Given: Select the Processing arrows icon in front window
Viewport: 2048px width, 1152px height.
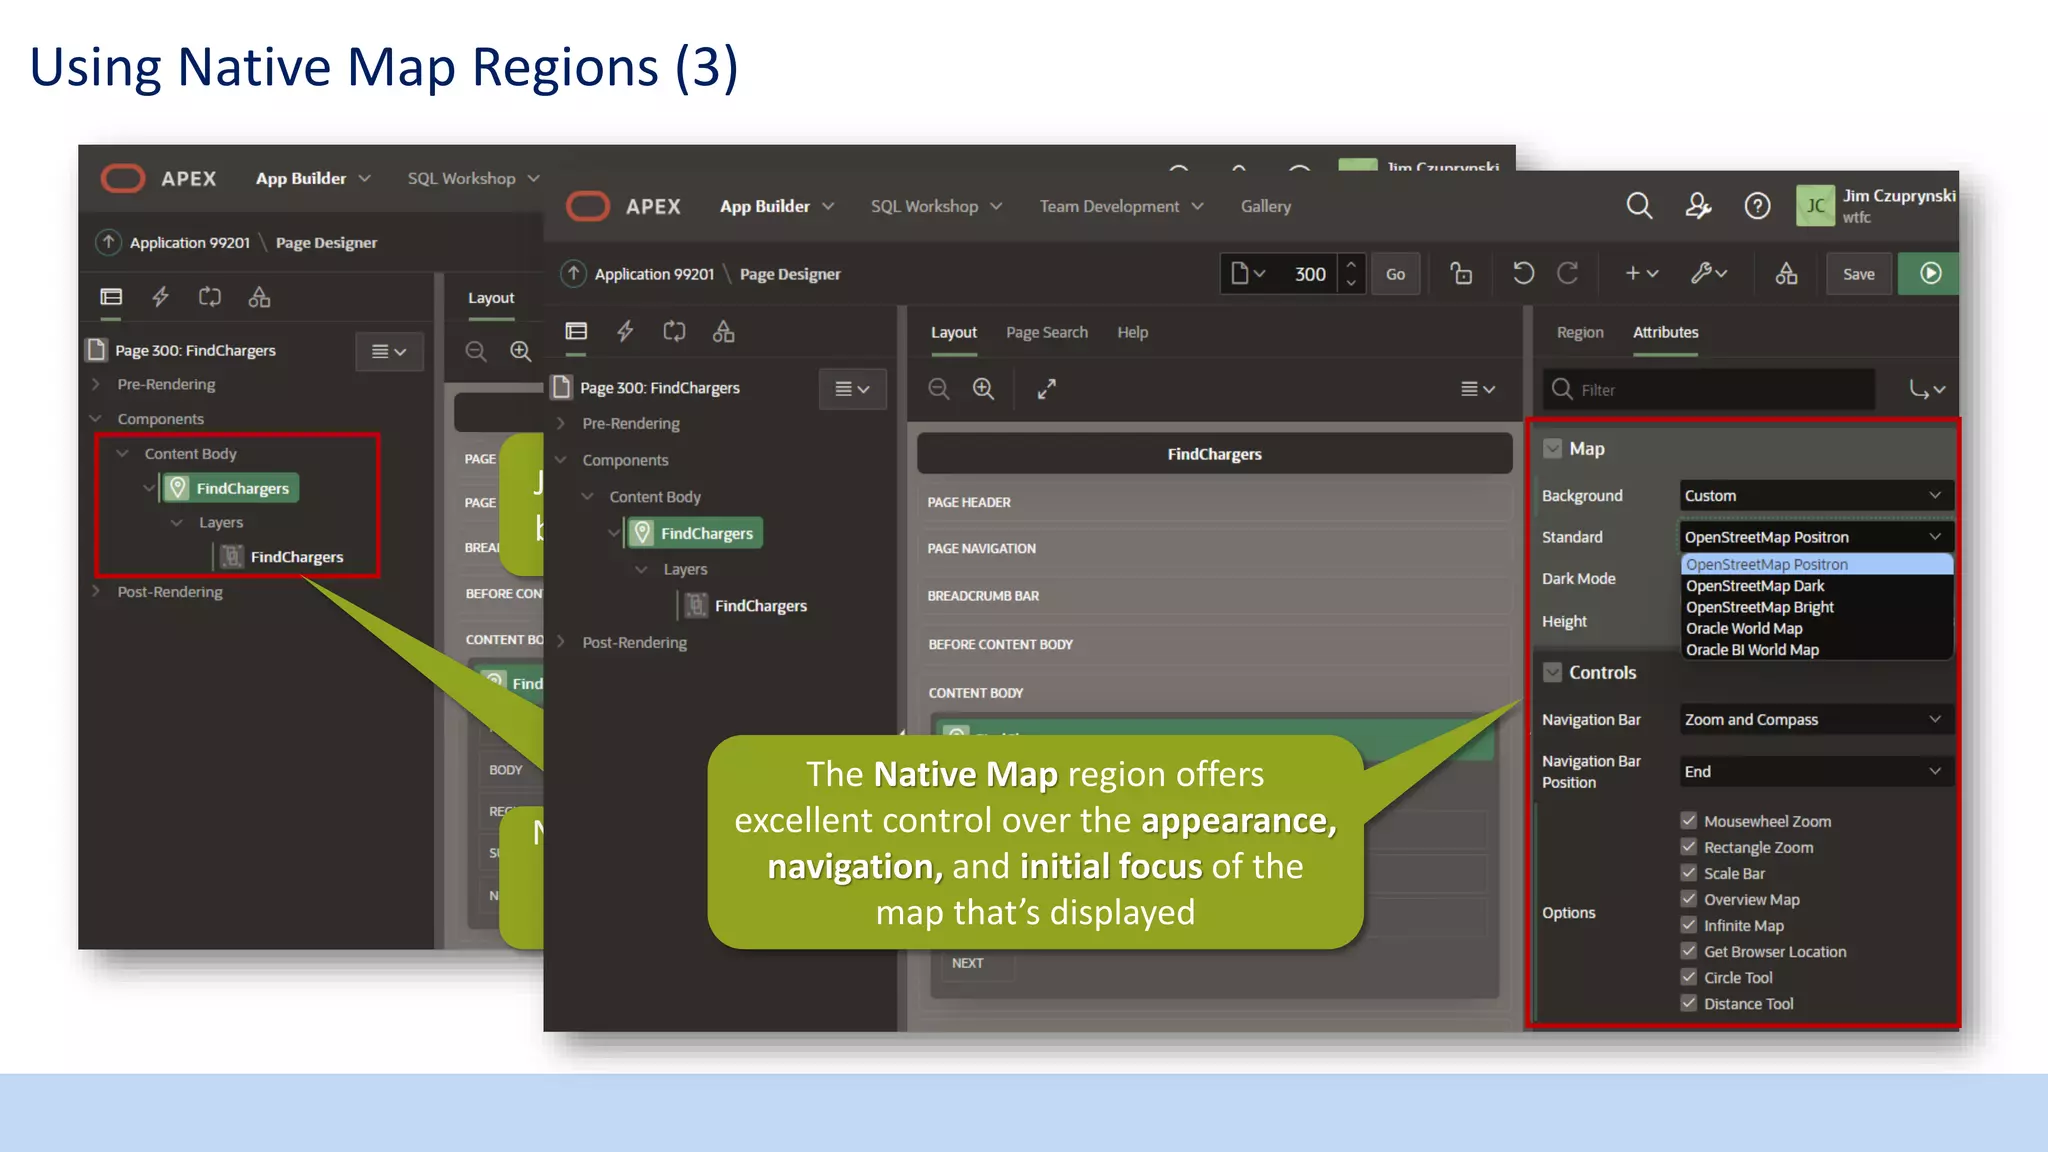Looking at the screenshot, I should pyautogui.click(x=675, y=331).
